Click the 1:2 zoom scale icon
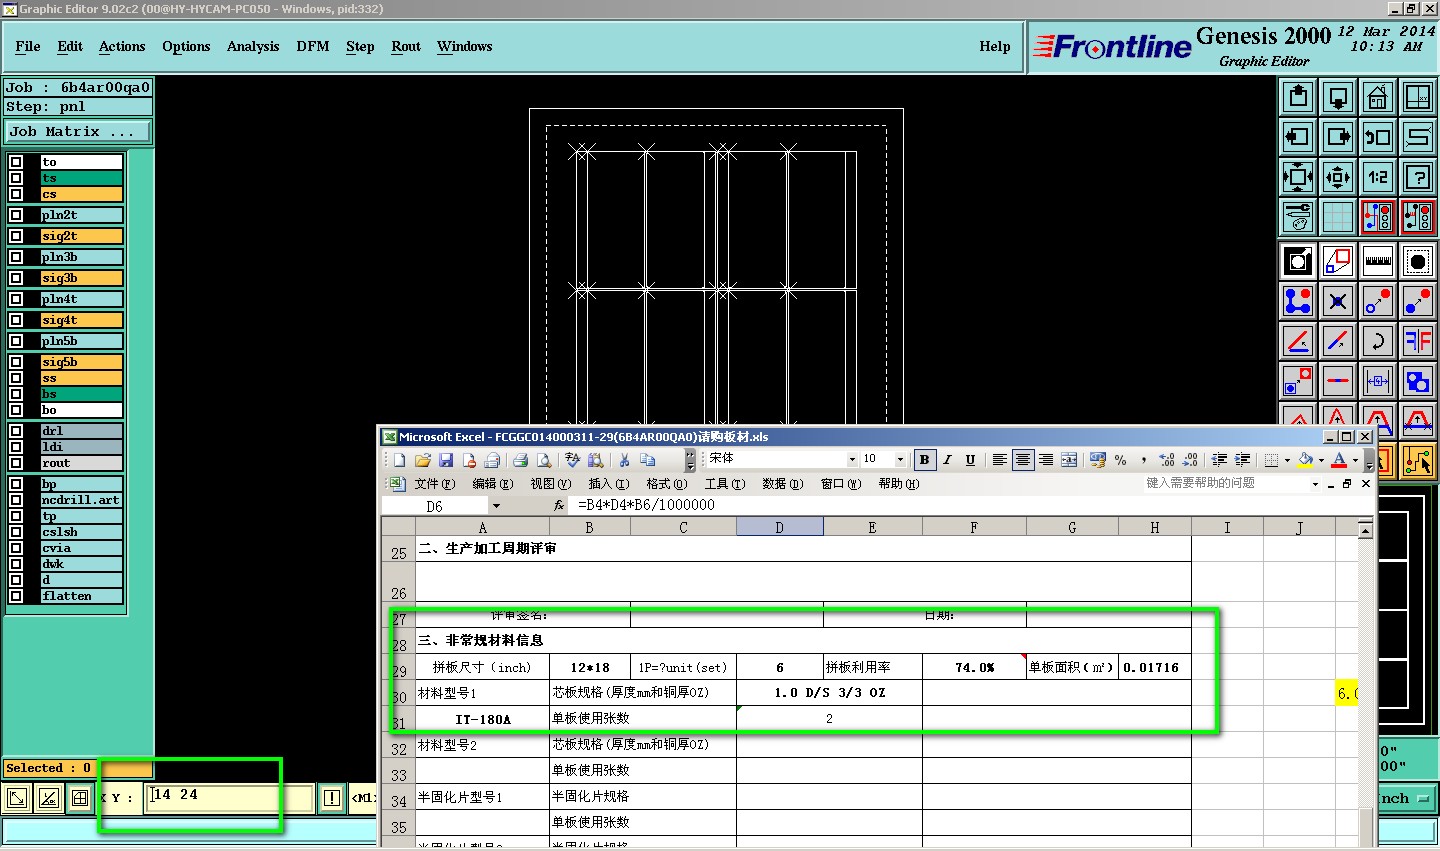 1378,177
